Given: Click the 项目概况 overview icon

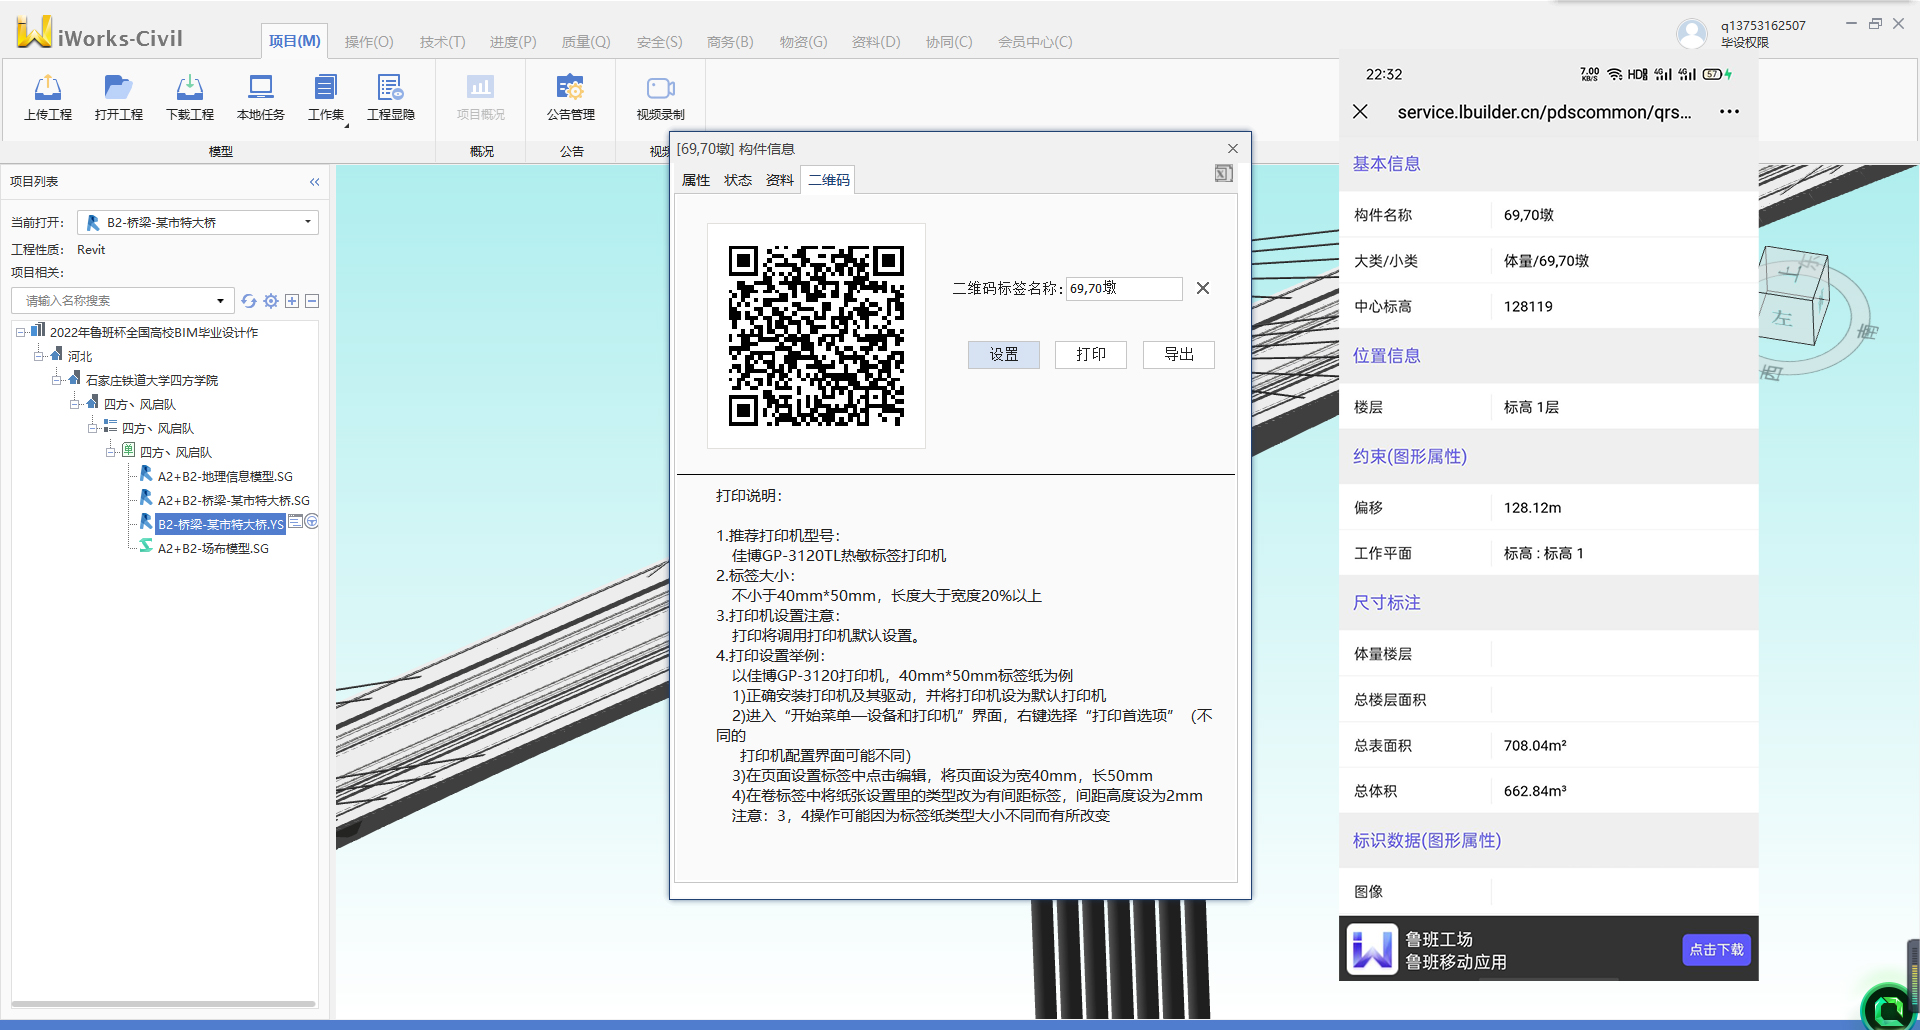Looking at the screenshot, I should 481,88.
